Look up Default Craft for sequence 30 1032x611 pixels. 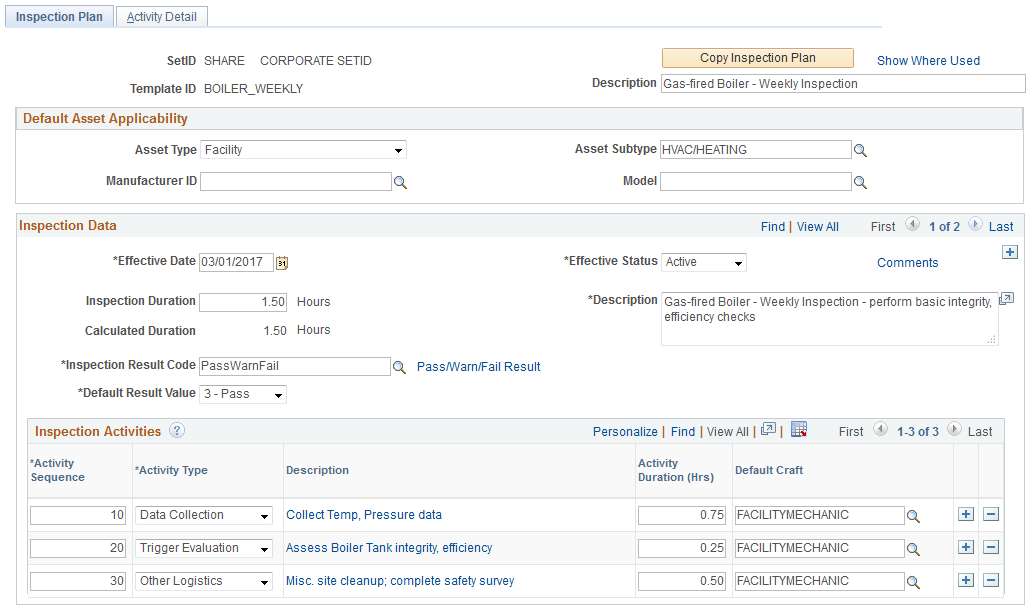point(913,582)
